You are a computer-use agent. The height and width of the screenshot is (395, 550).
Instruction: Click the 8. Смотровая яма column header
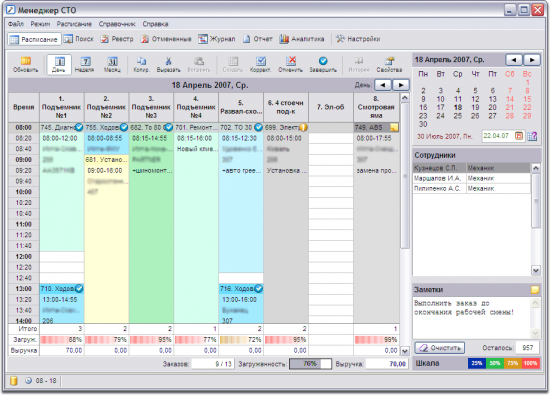pyautogui.click(x=376, y=107)
